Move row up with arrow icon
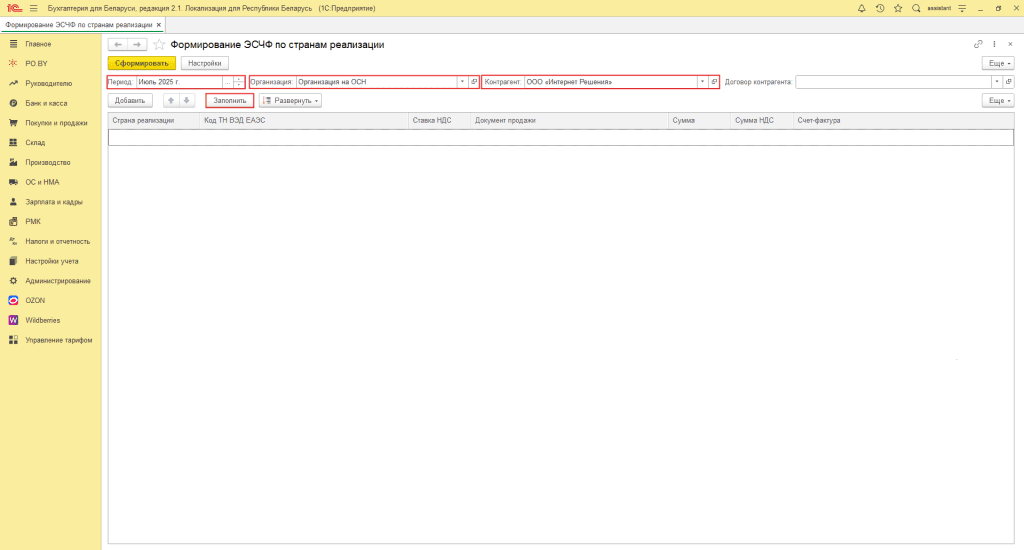 [171, 100]
